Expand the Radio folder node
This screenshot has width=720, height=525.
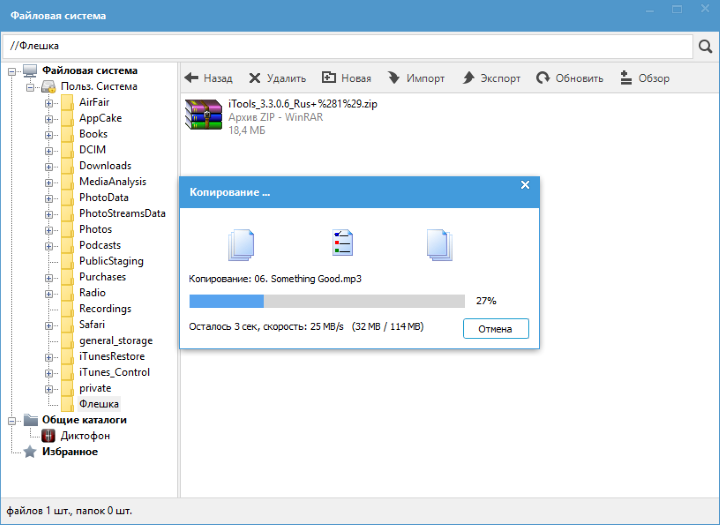(49, 294)
